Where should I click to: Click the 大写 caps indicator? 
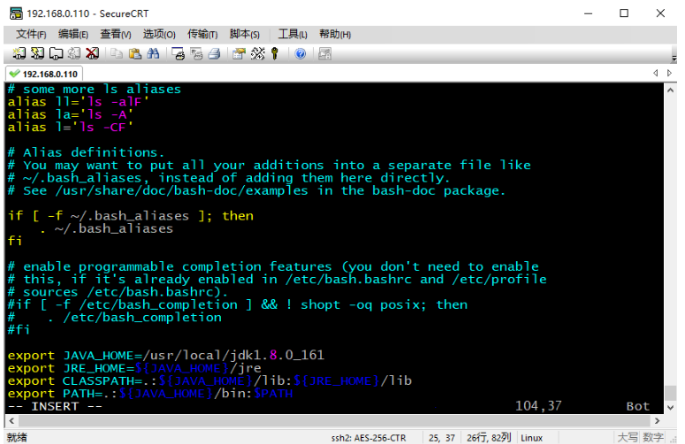click(x=627, y=437)
